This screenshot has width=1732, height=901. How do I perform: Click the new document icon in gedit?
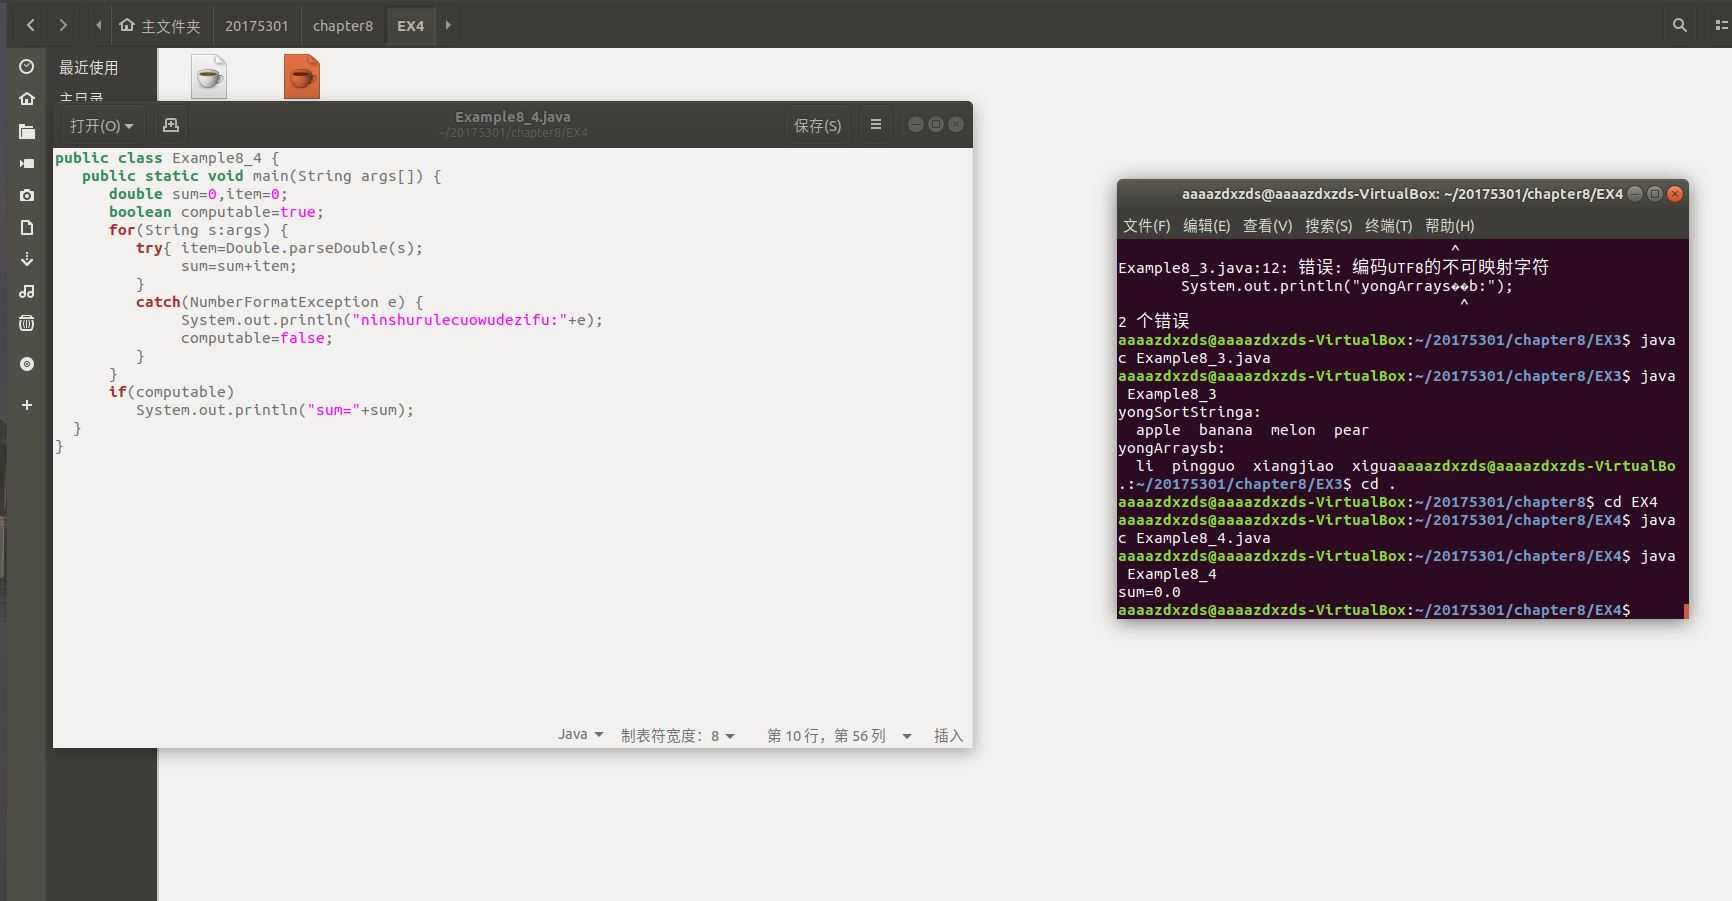click(x=171, y=125)
